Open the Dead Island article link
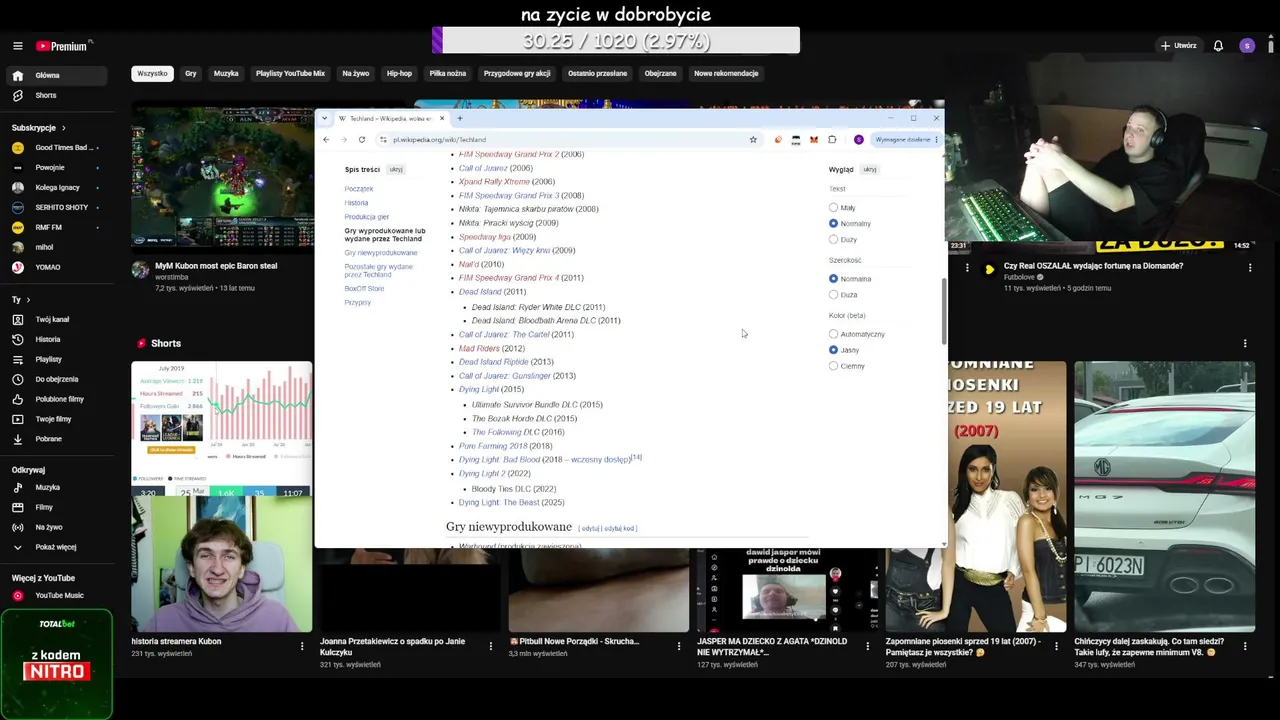The height and width of the screenshot is (720, 1280). (x=480, y=292)
